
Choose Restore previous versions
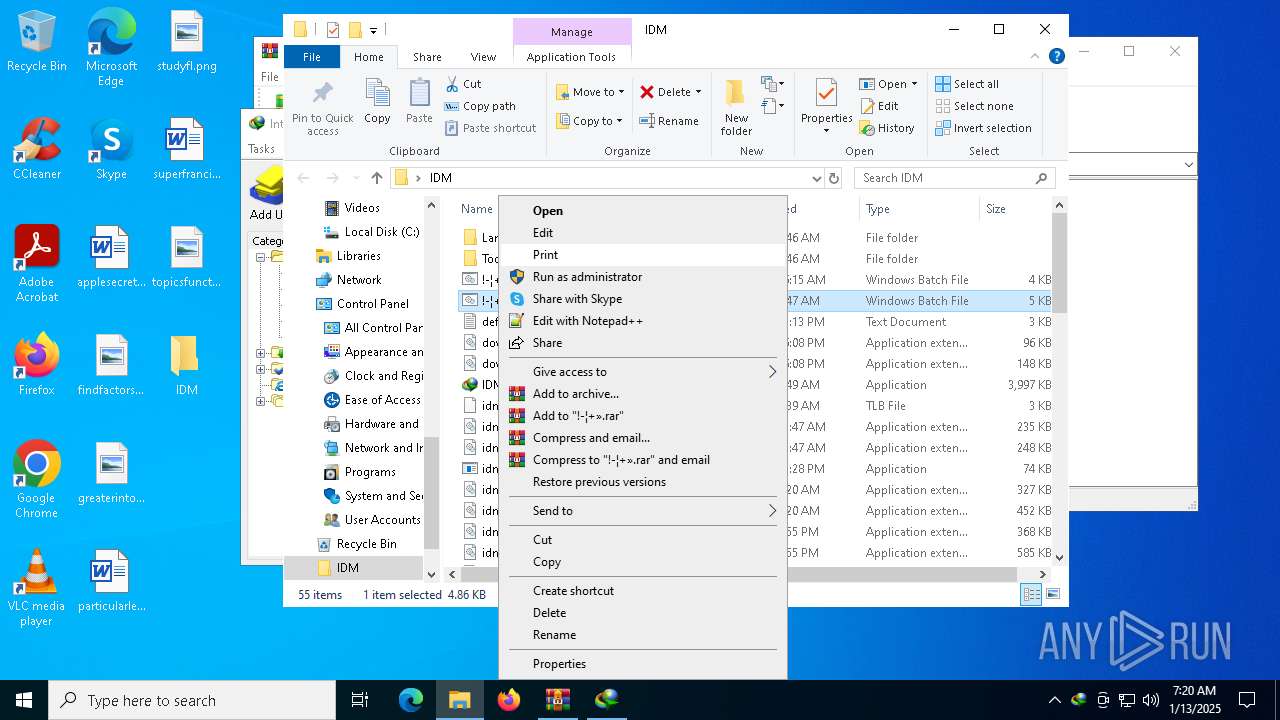(x=643, y=482)
